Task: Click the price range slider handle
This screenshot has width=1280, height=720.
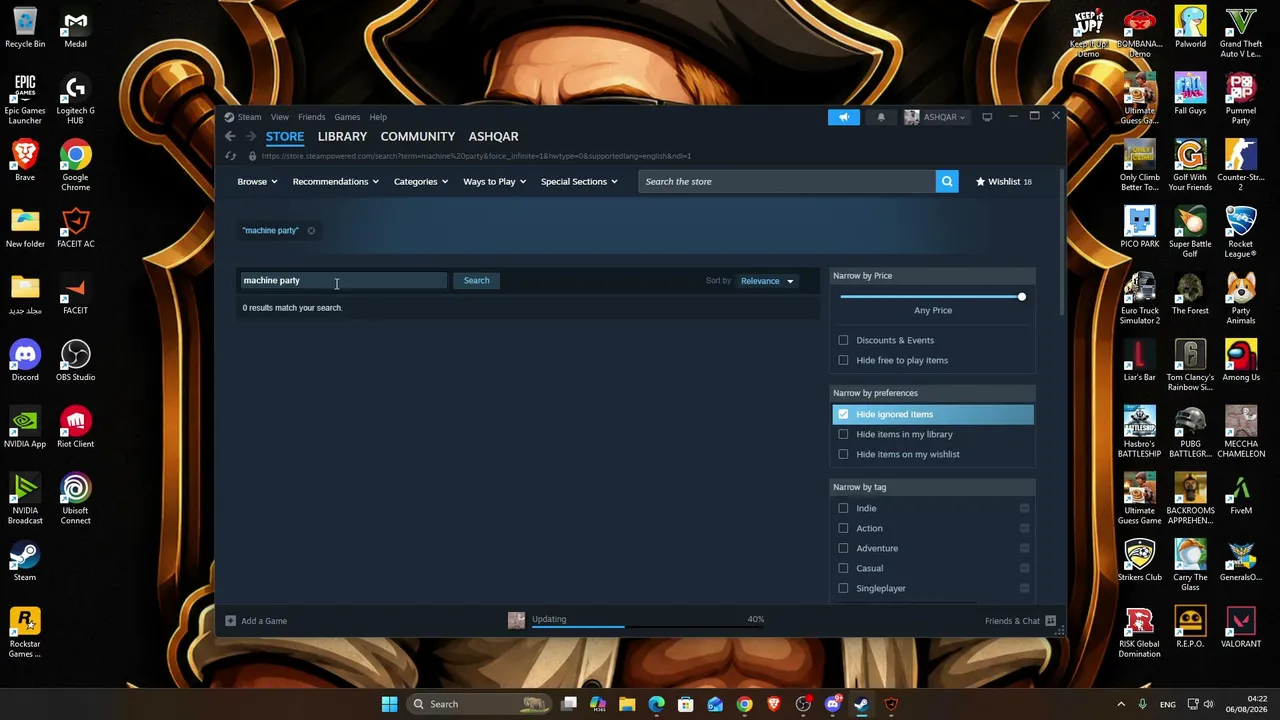Action: (1021, 297)
